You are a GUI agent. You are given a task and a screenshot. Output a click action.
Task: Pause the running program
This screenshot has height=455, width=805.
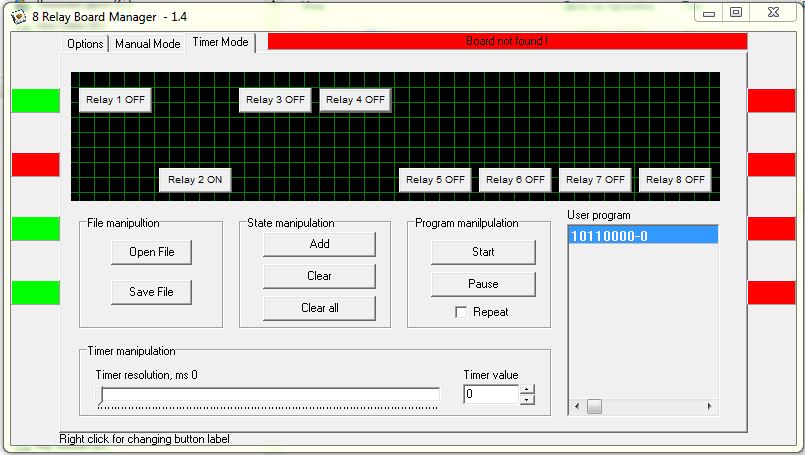coord(483,284)
